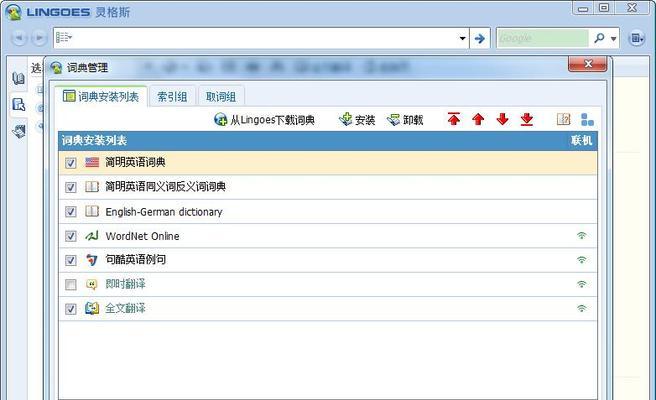
Task: Click the 词典安装列表 column header
Action: [94, 140]
